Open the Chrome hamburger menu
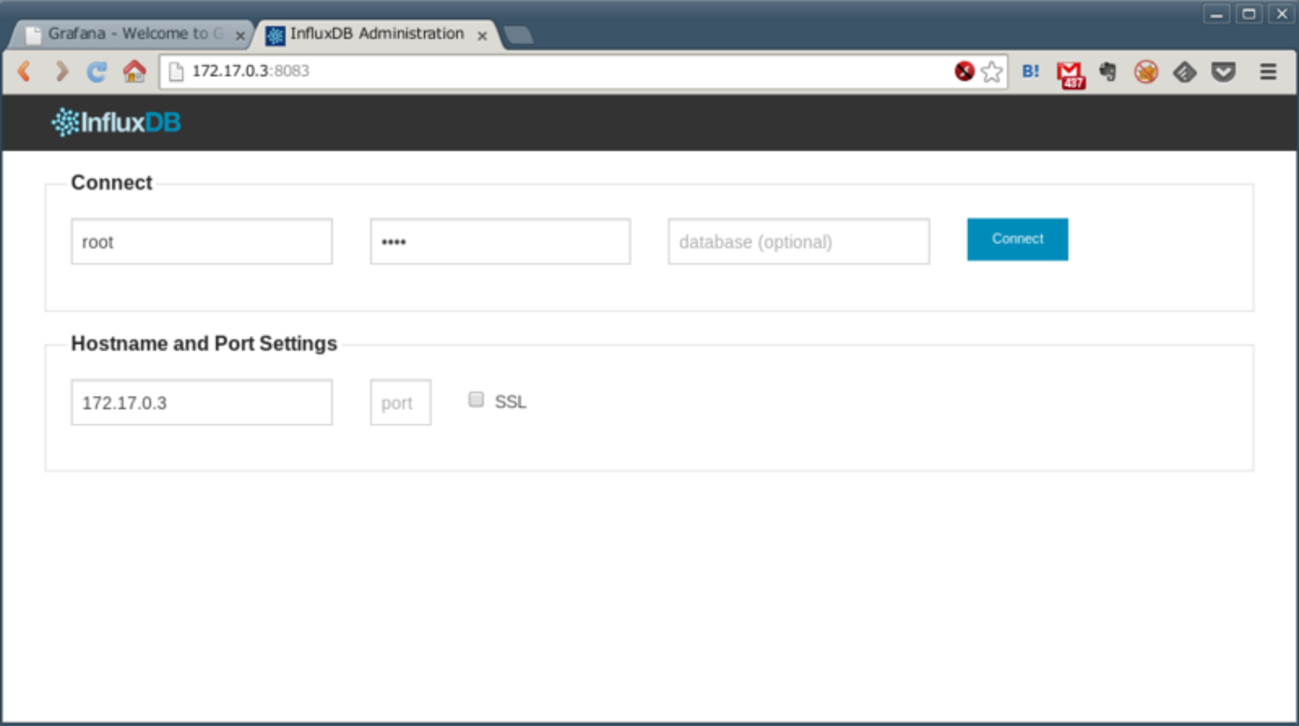Screen dimensions: 1299x726 tap(1268, 71)
